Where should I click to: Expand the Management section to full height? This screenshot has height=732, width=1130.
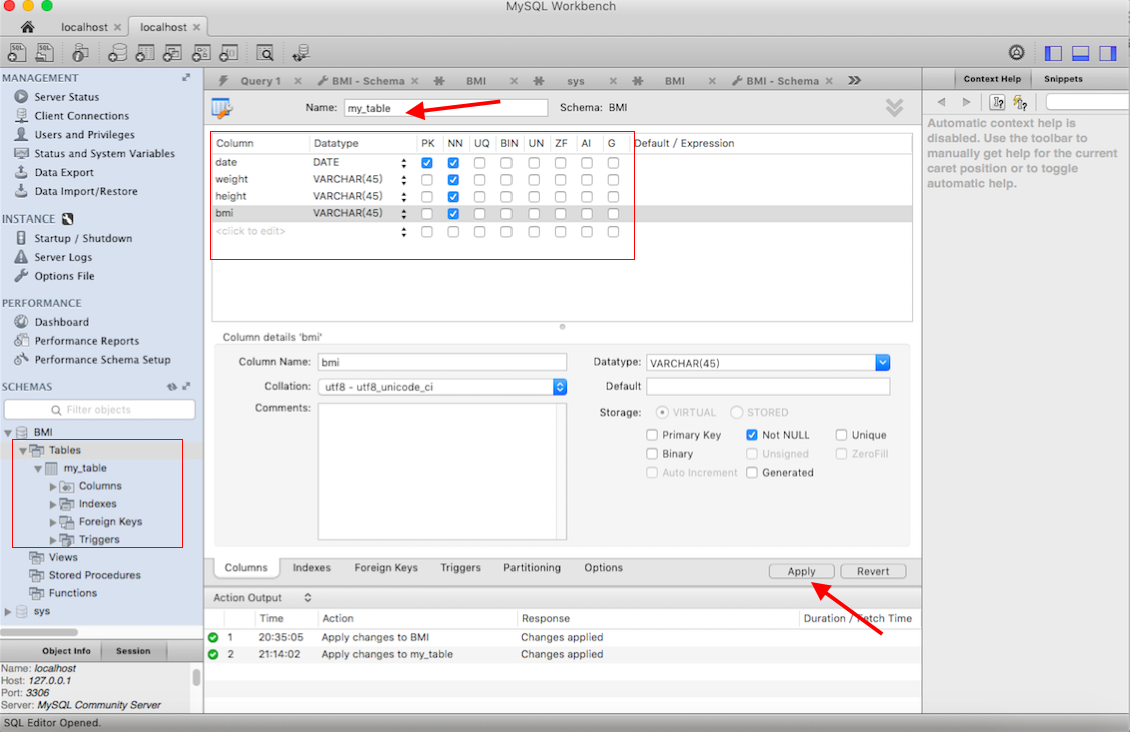186,77
